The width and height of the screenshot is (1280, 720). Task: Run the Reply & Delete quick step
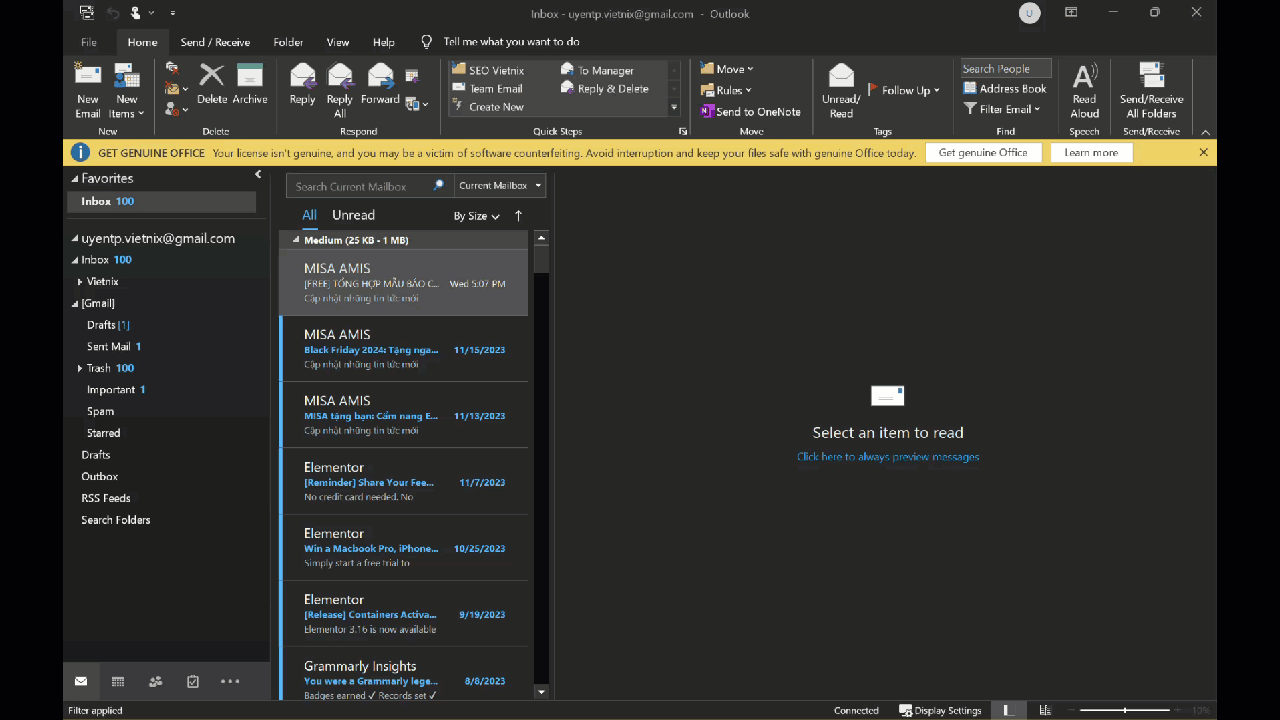click(606, 88)
